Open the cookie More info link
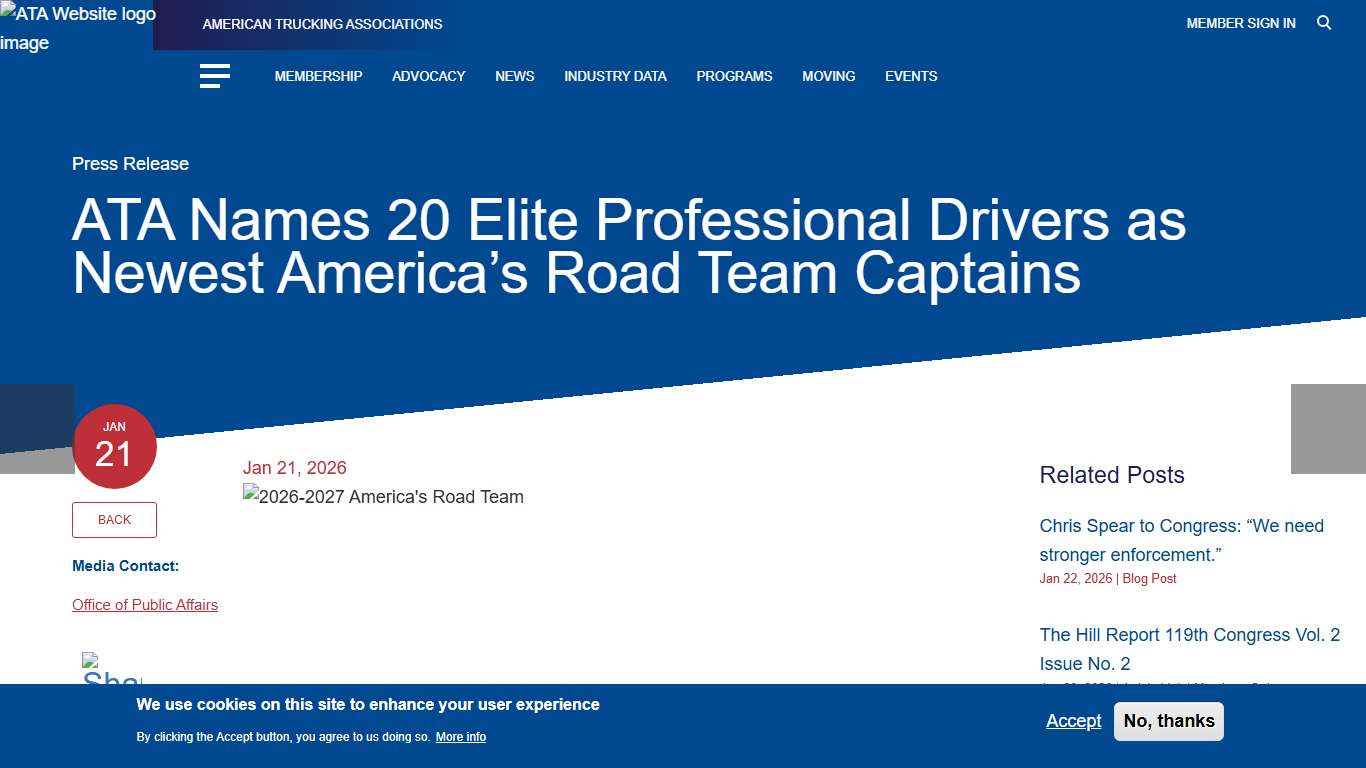The image size is (1366, 768). 460,737
